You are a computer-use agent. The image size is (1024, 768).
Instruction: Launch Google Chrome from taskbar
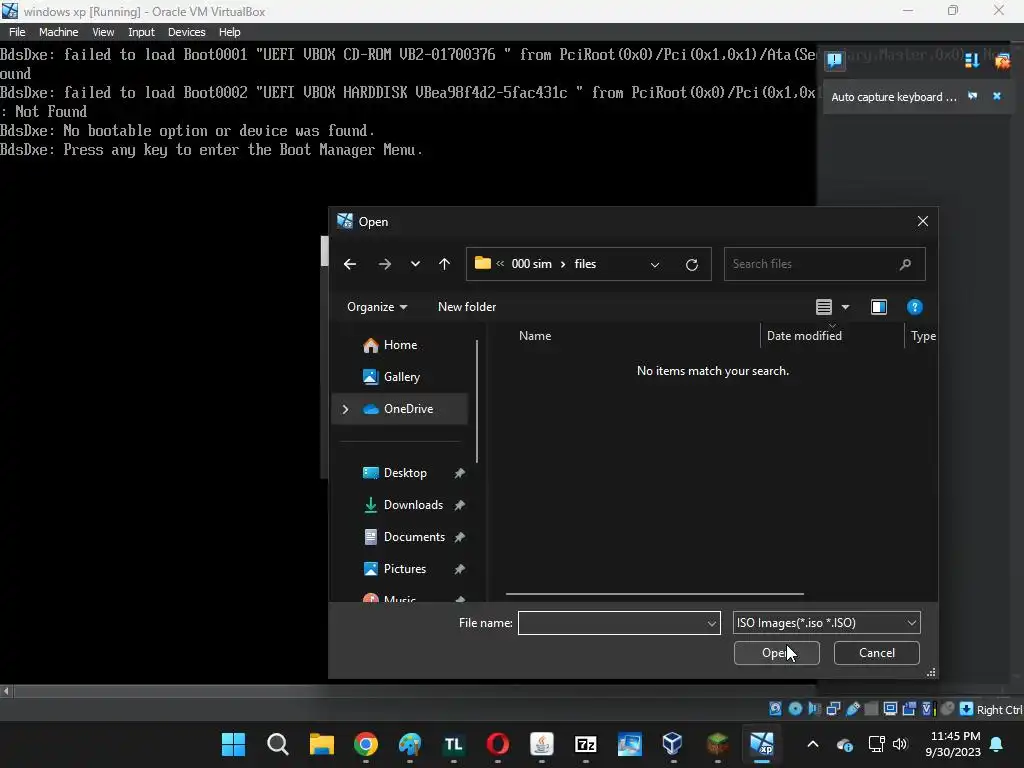pyautogui.click(x=366, y=744)
